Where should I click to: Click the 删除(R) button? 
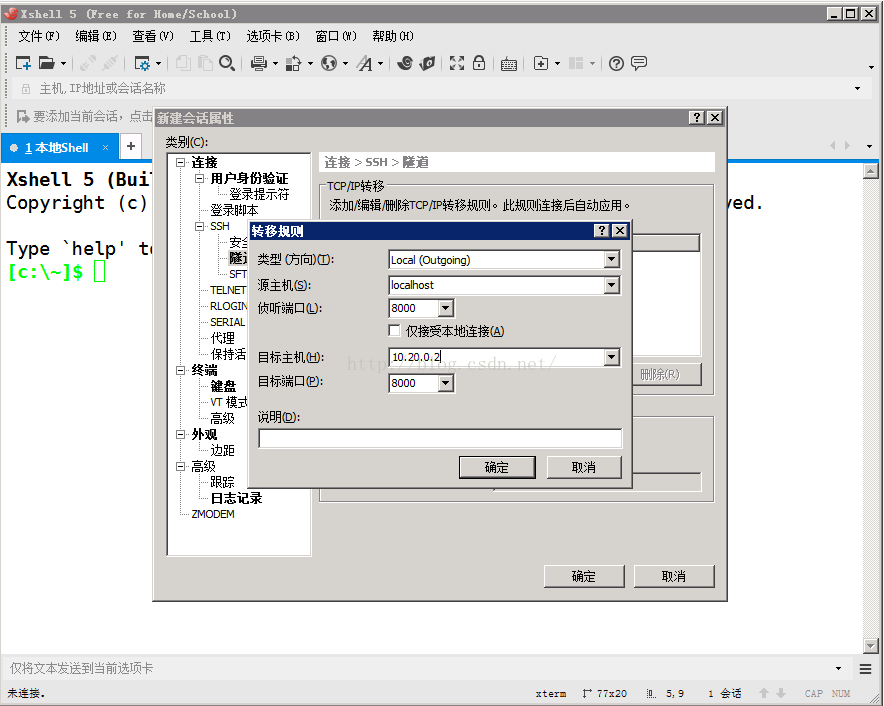tap(667, 374)
